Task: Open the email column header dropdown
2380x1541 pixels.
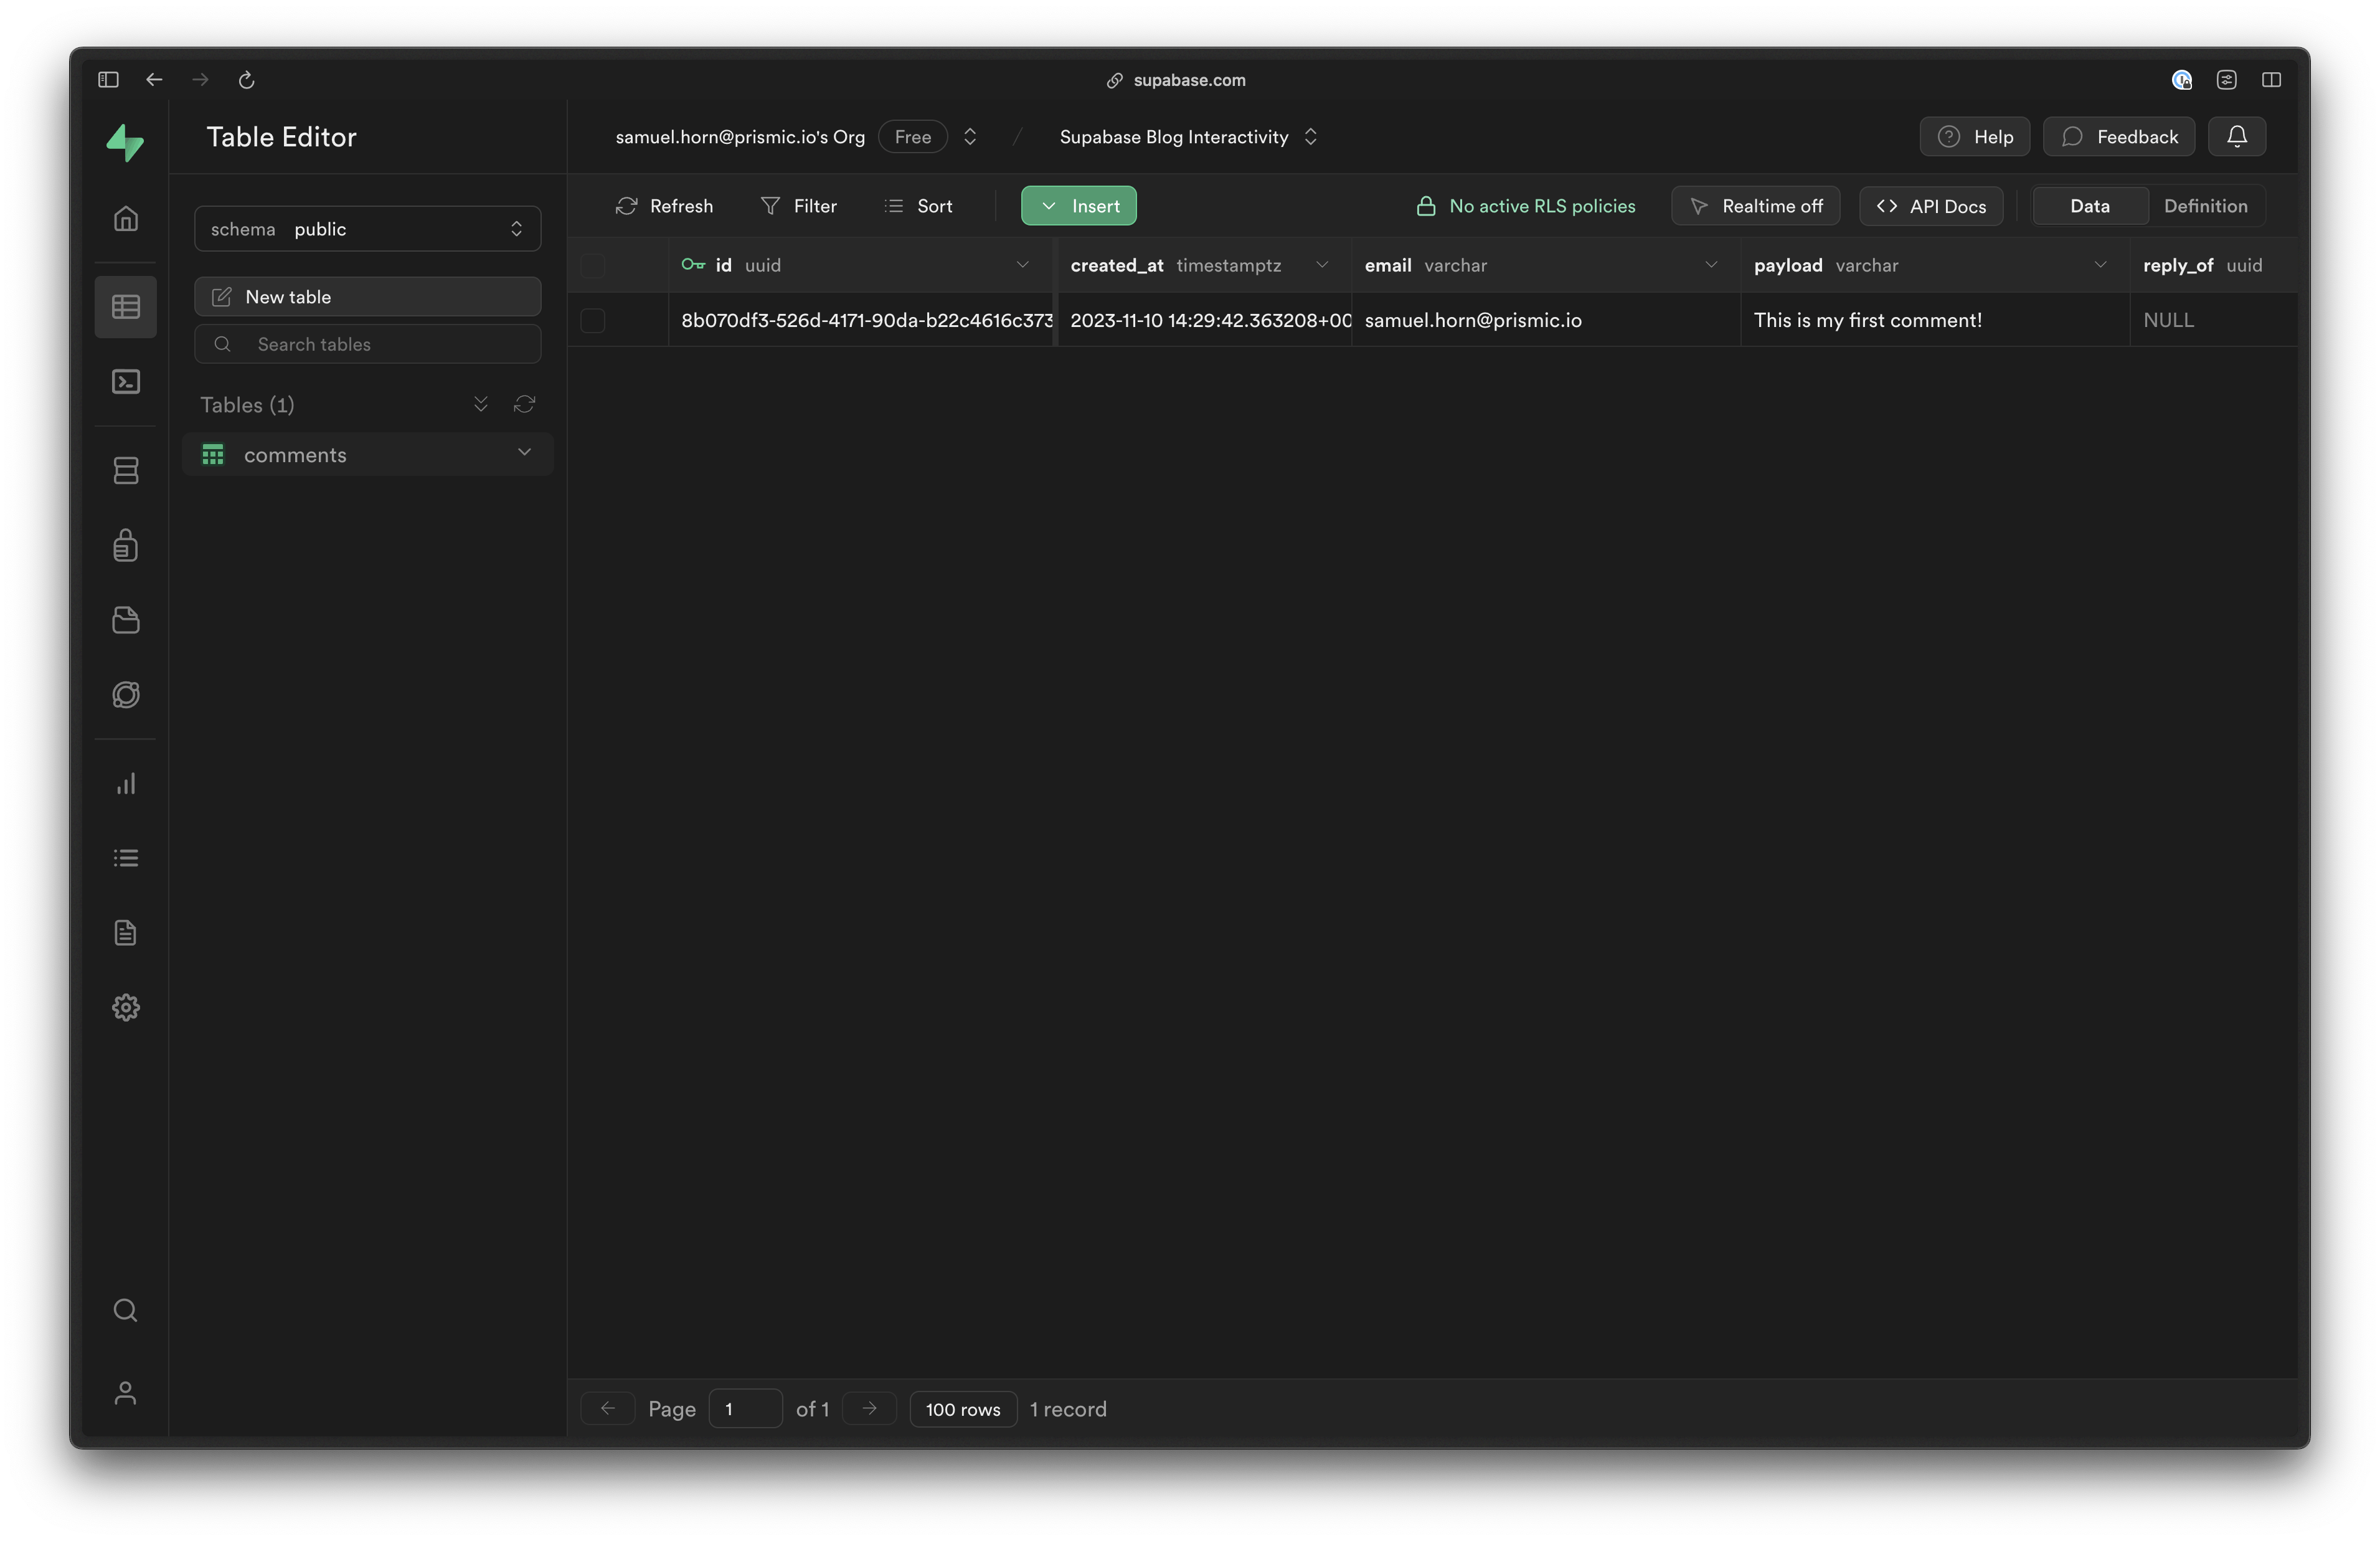Action: [x=1711, y=265]
